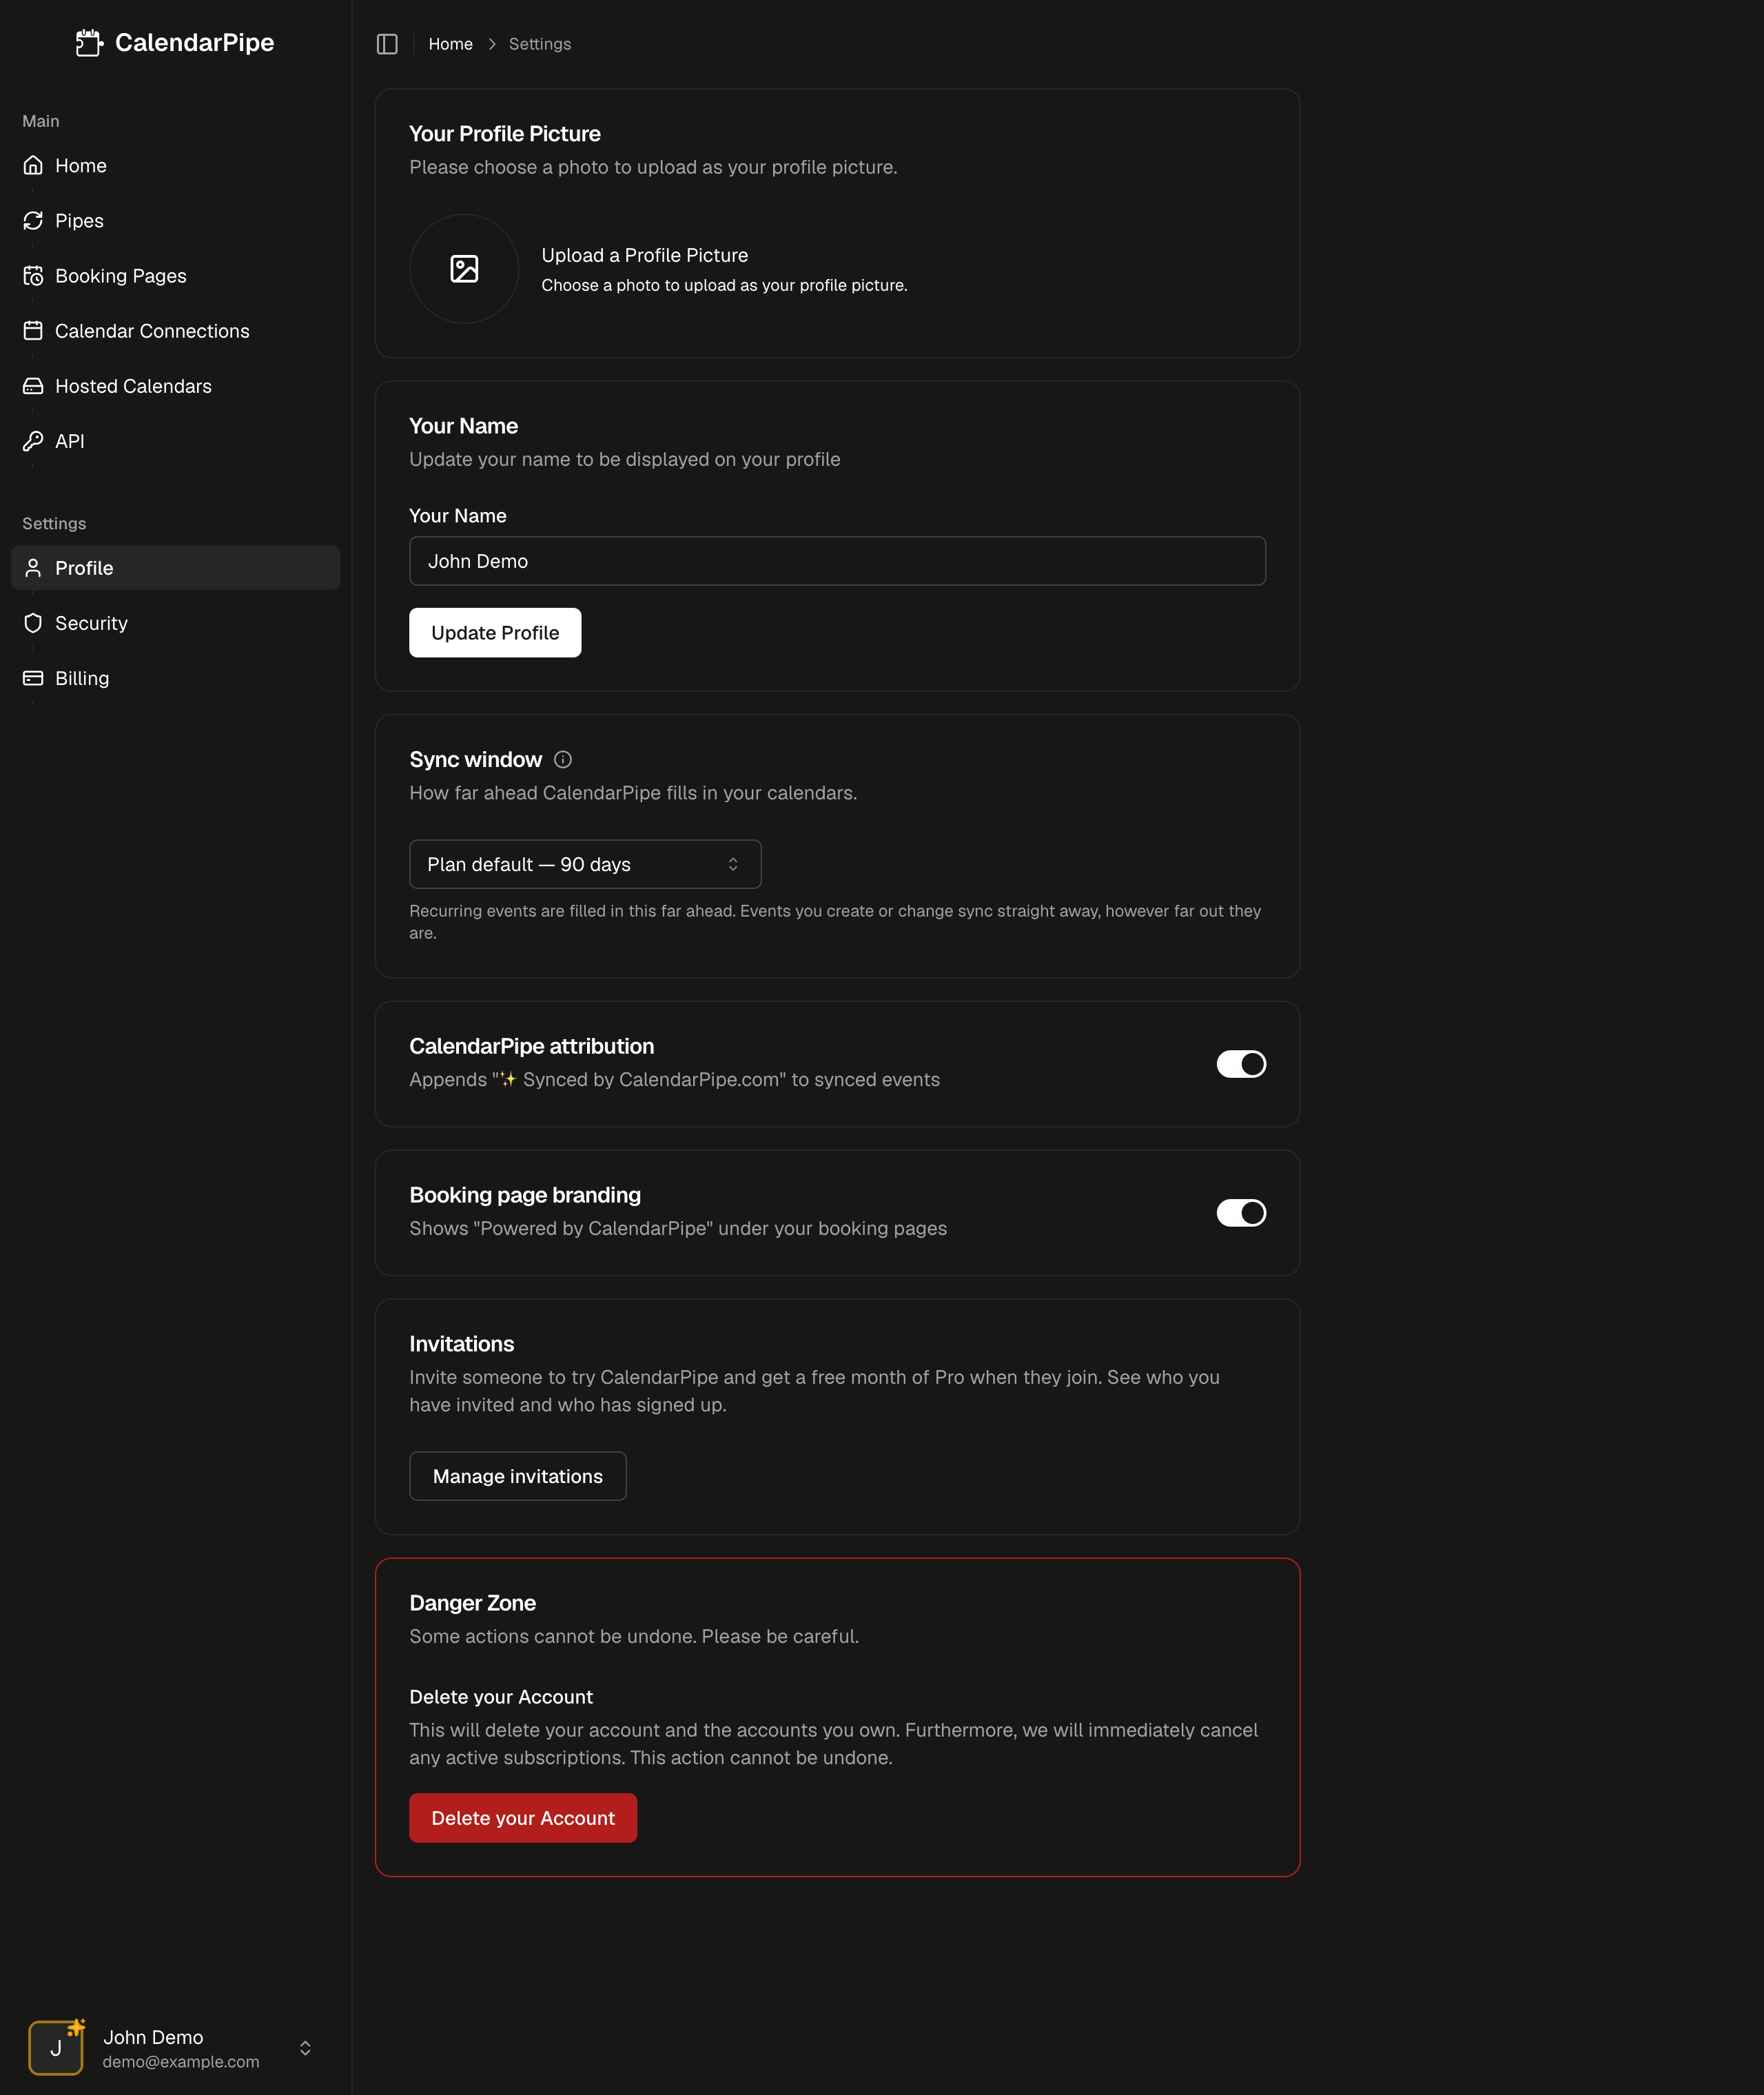This screenshot has width=1764, height=2095.
Task: Click the Manage invitations button
Action: coord(518,1475)
